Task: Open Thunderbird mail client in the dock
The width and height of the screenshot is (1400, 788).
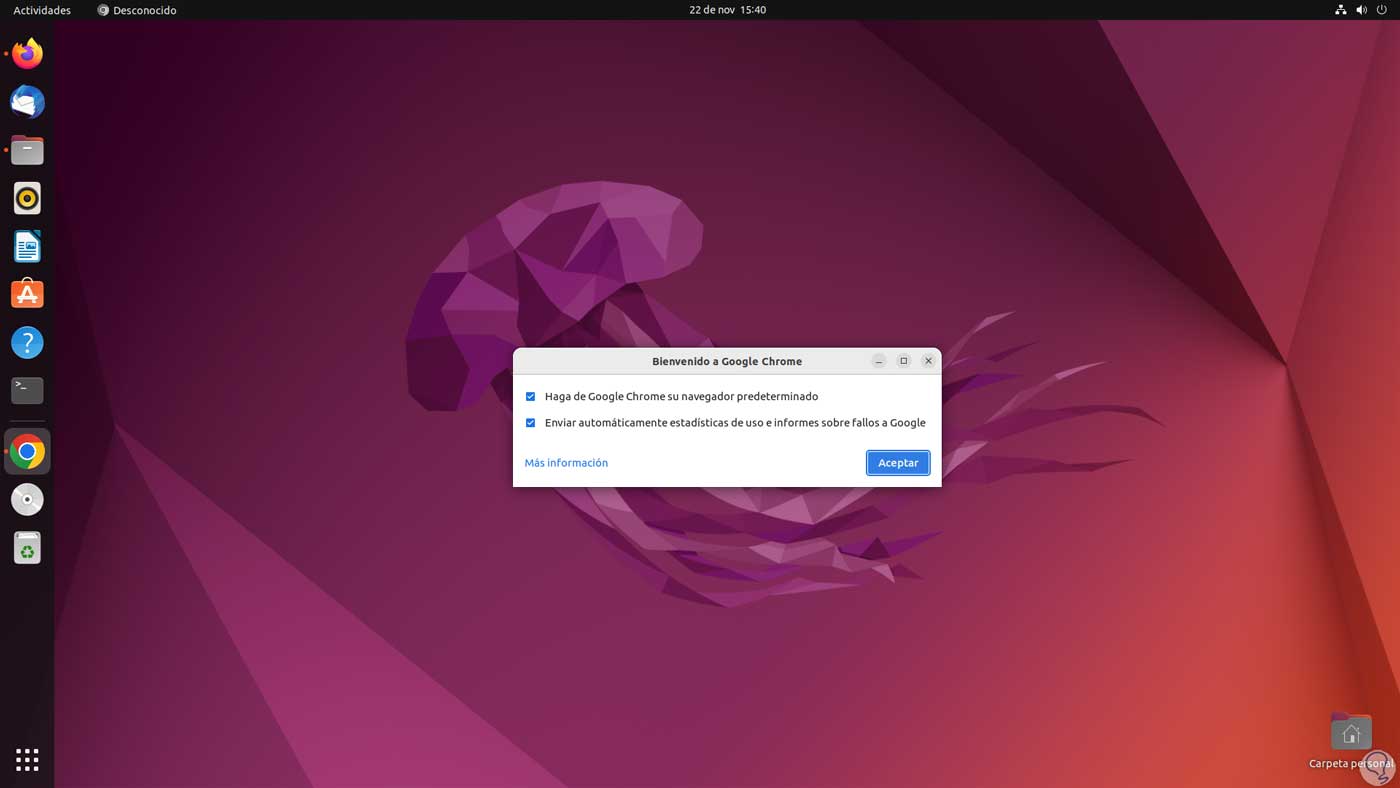Action: [27, 102]
